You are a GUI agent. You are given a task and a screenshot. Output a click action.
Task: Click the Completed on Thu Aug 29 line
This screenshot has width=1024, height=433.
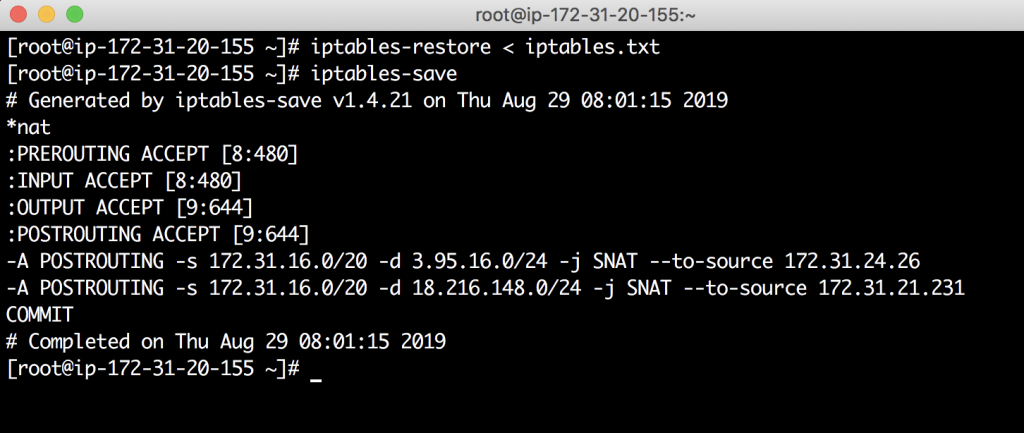pyautogui.click(x=226, y=342)
